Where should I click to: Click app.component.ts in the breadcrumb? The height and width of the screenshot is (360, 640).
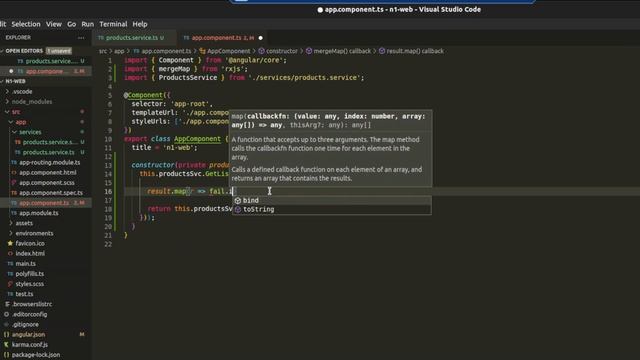pyautogui.click(x=167, y=51)
